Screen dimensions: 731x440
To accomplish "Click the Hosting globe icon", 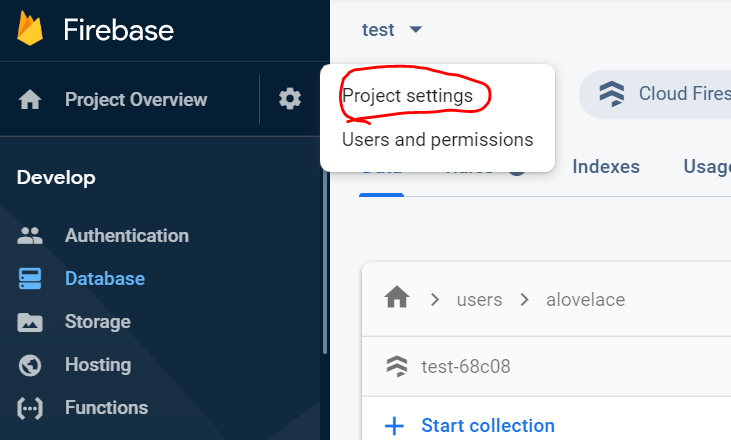I will 30,365.
